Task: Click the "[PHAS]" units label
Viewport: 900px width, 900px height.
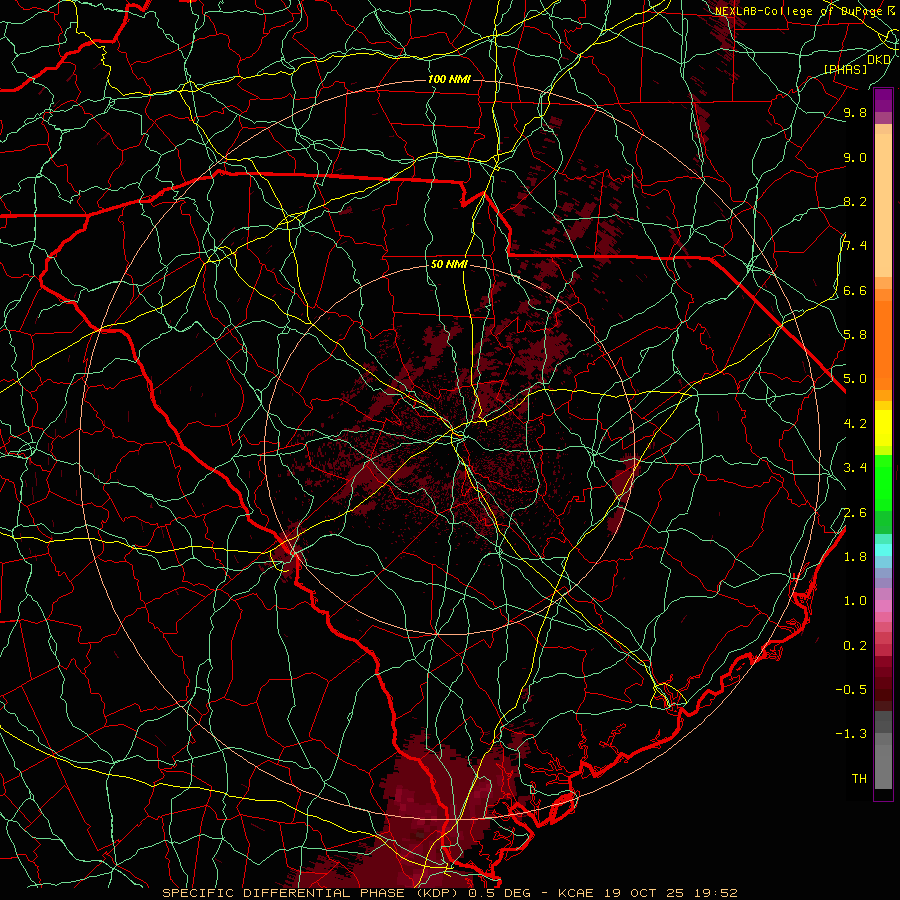Action: (845, 70)
